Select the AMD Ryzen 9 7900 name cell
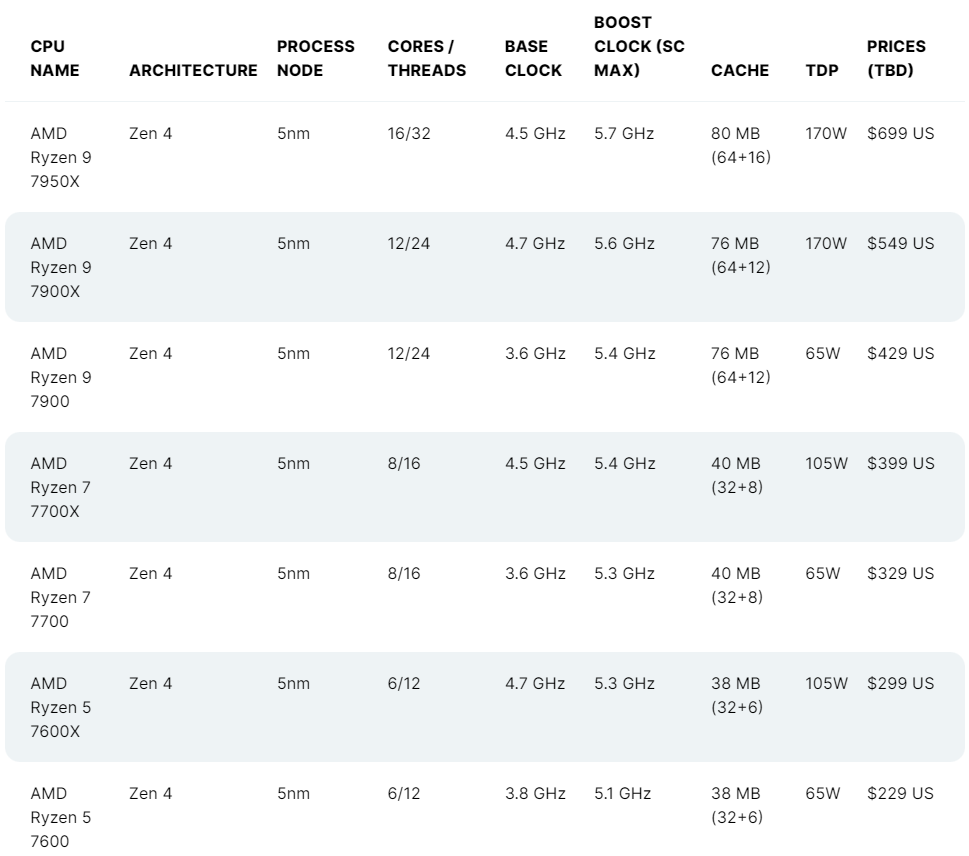The image size is (969, 856). pyautogui.click(x=61, y=377)
